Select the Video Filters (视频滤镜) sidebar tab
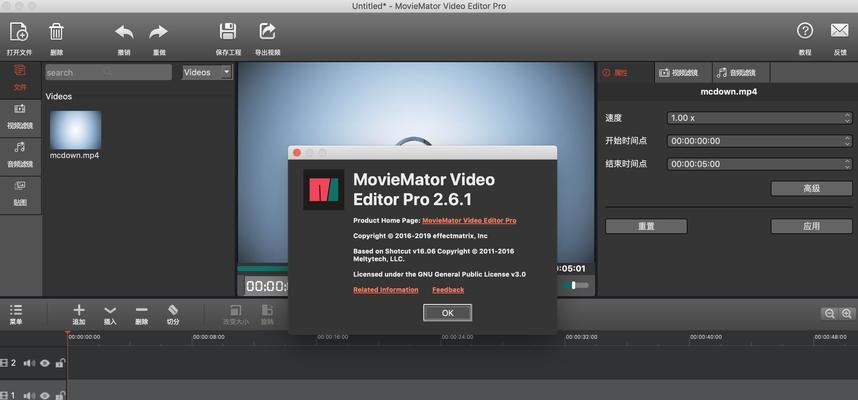 (x=20, y=118)
